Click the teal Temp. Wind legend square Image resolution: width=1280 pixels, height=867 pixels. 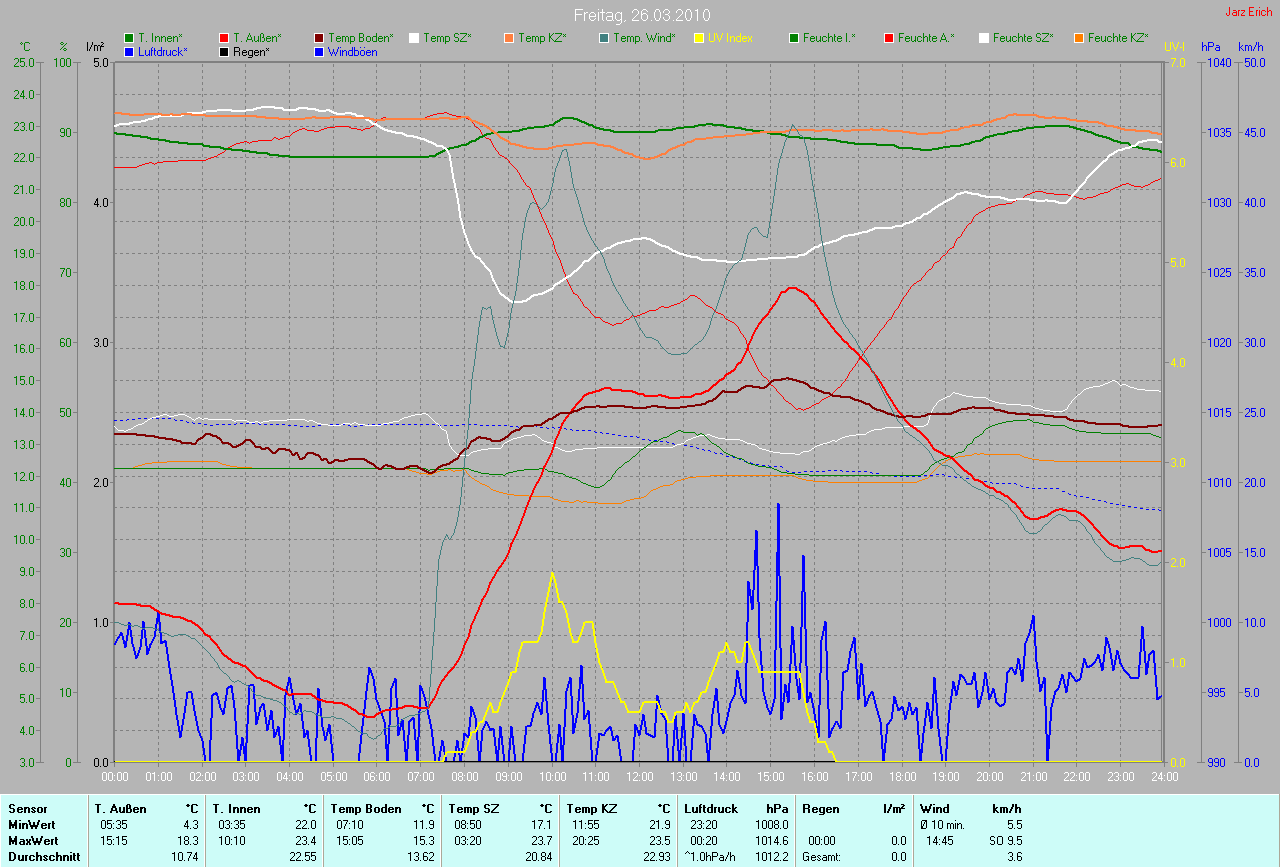(604, 38)
